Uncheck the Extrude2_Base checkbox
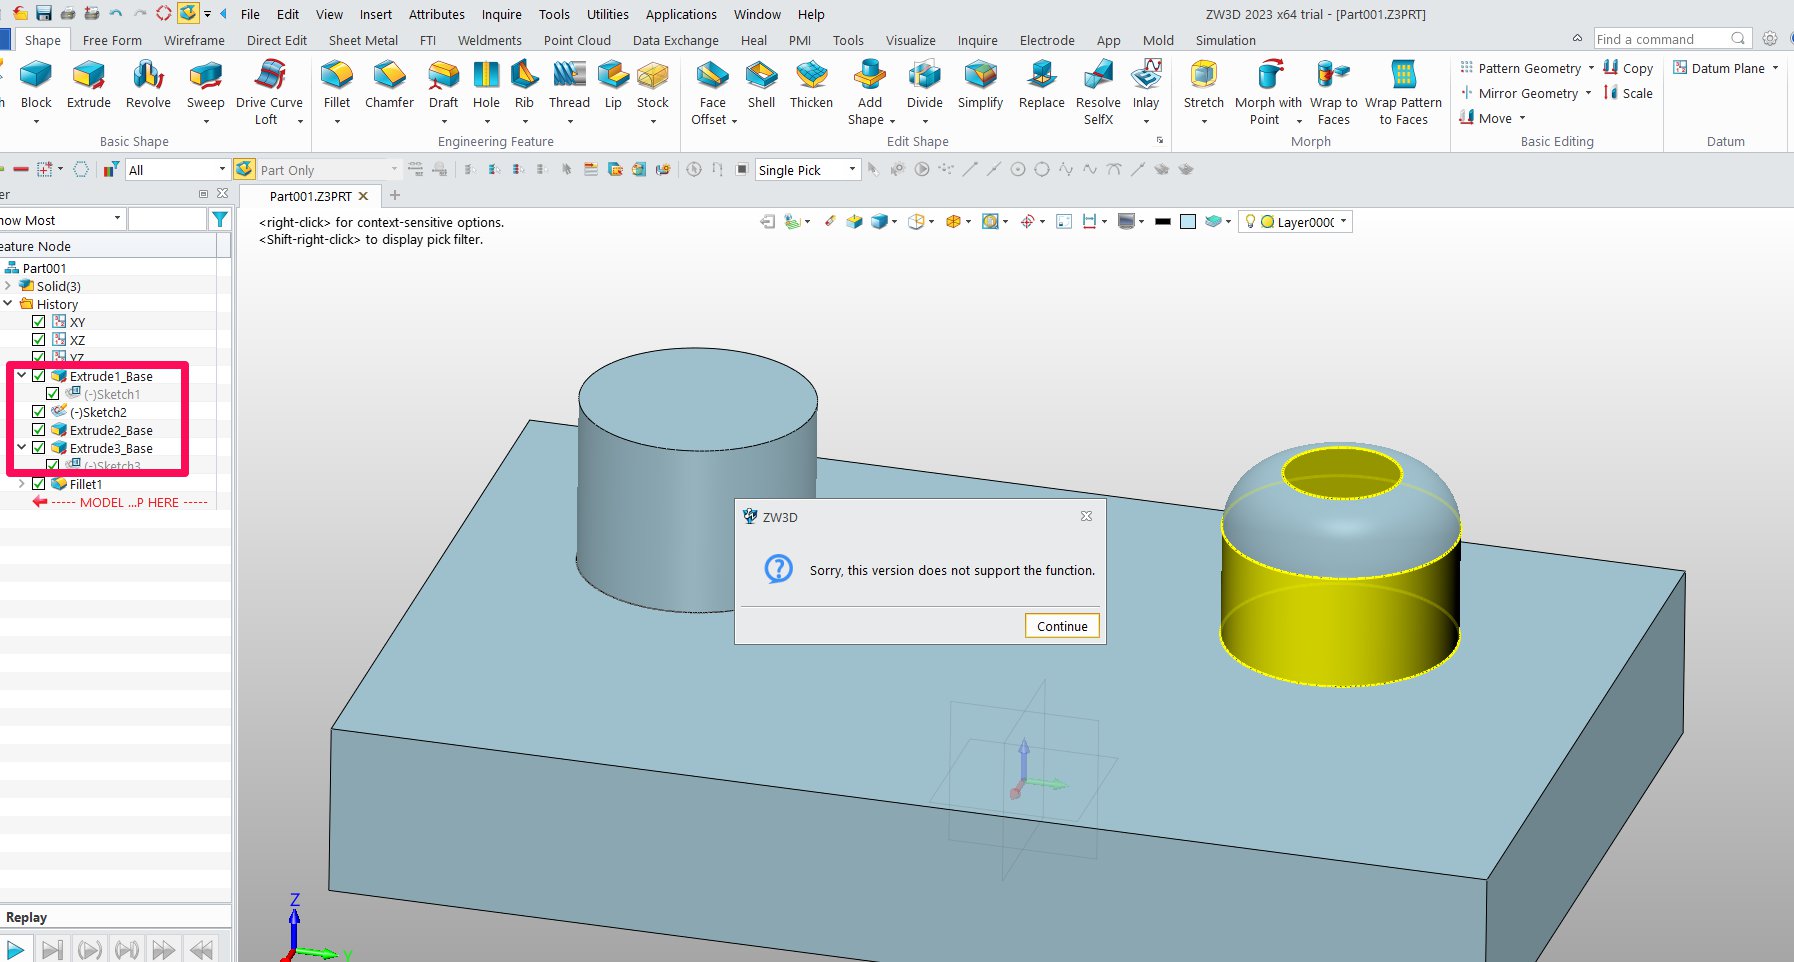The image size is (1794, 962). point(38,430)
